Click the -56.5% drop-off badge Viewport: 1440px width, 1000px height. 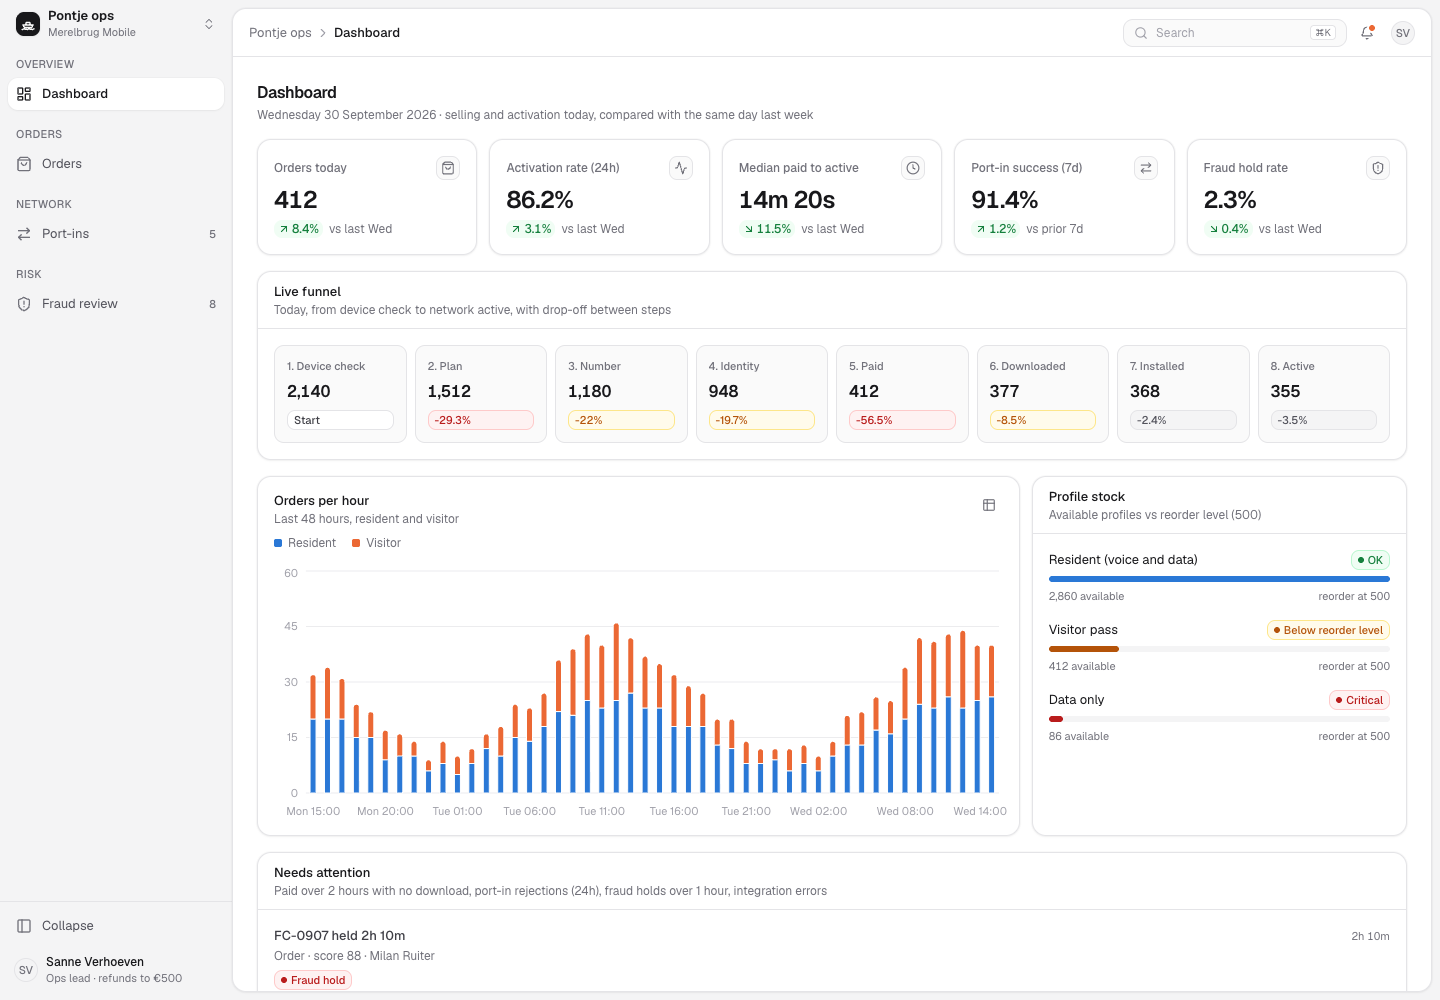click(x=902, y=420)
